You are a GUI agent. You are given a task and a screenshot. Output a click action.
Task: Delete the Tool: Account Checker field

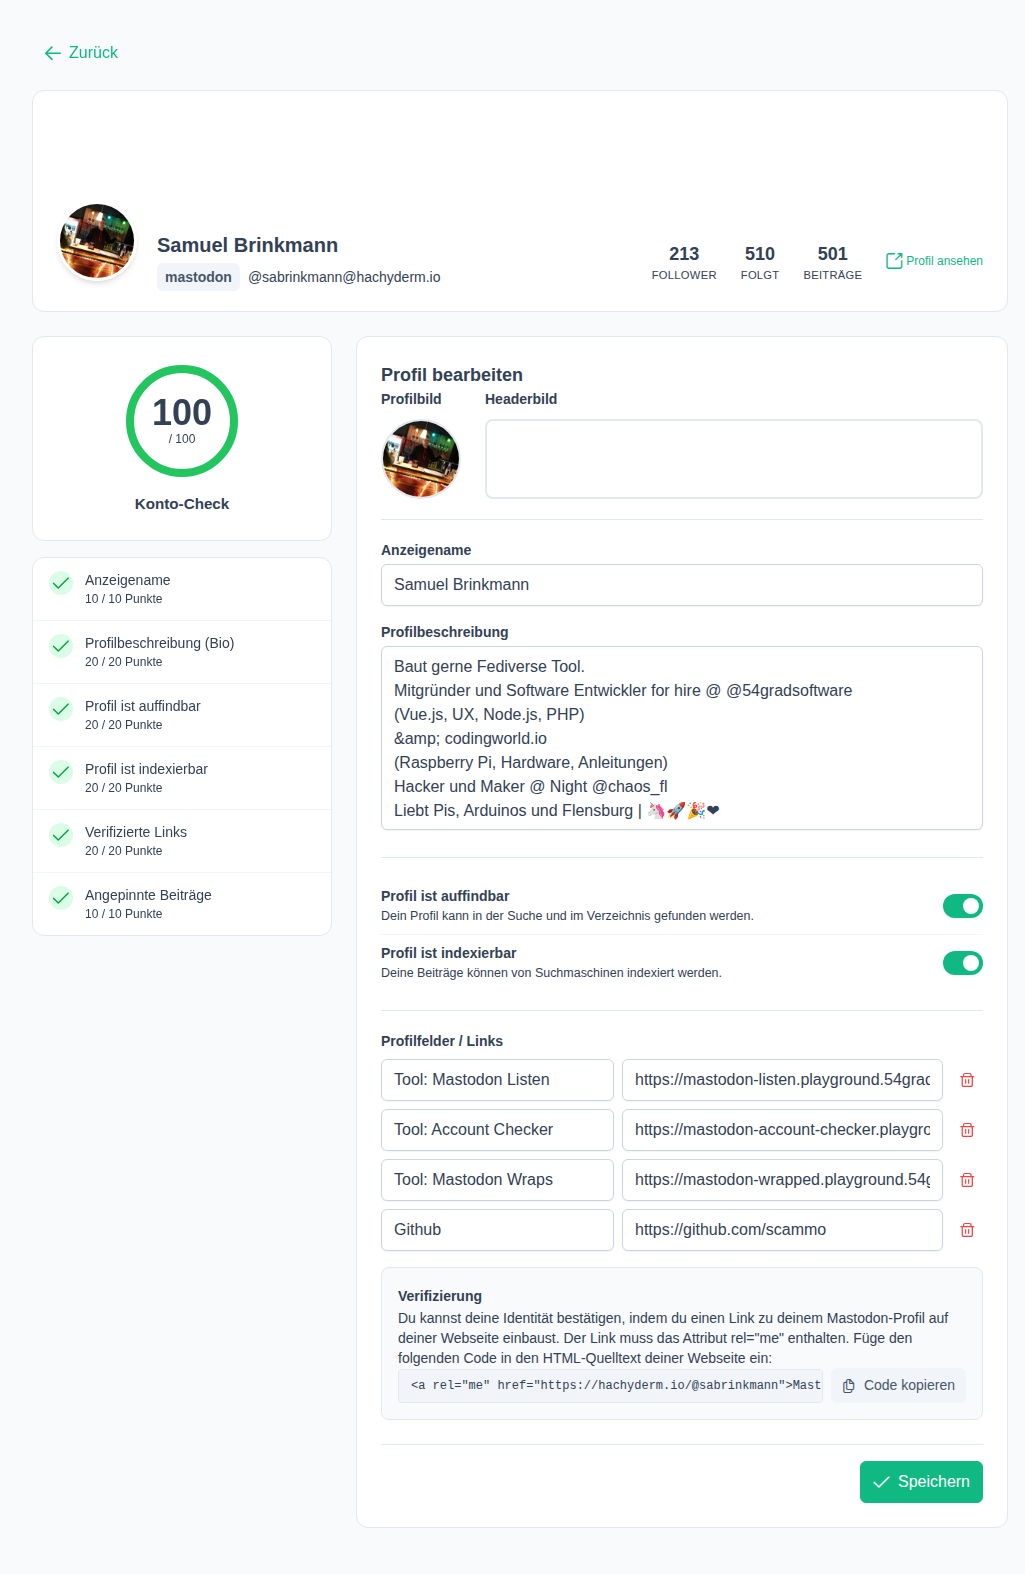coord(967,1130)
